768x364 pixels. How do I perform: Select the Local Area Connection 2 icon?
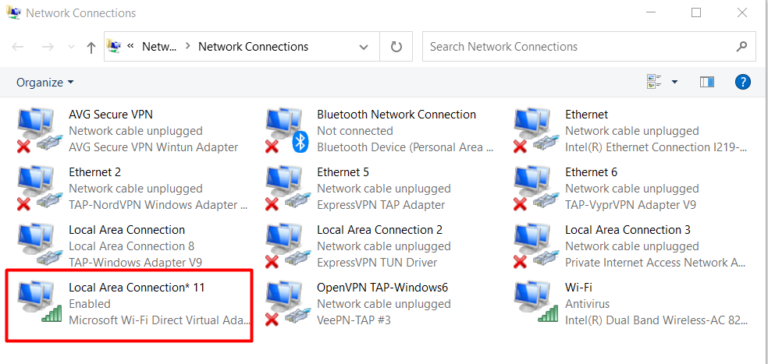coord(288,246)
